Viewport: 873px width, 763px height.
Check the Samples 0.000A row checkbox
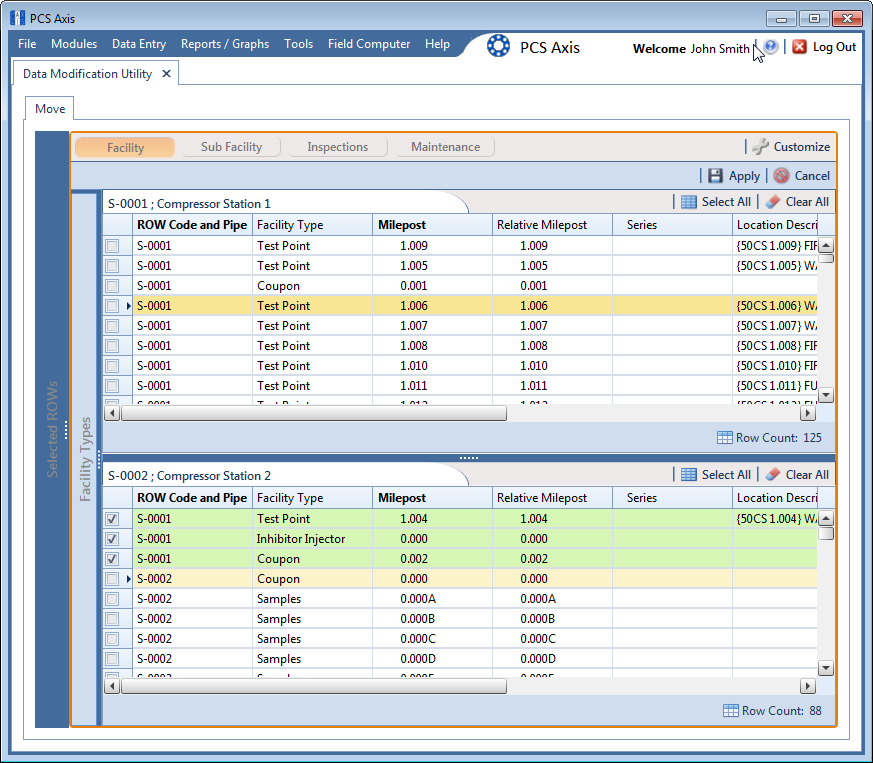(112, 599)
